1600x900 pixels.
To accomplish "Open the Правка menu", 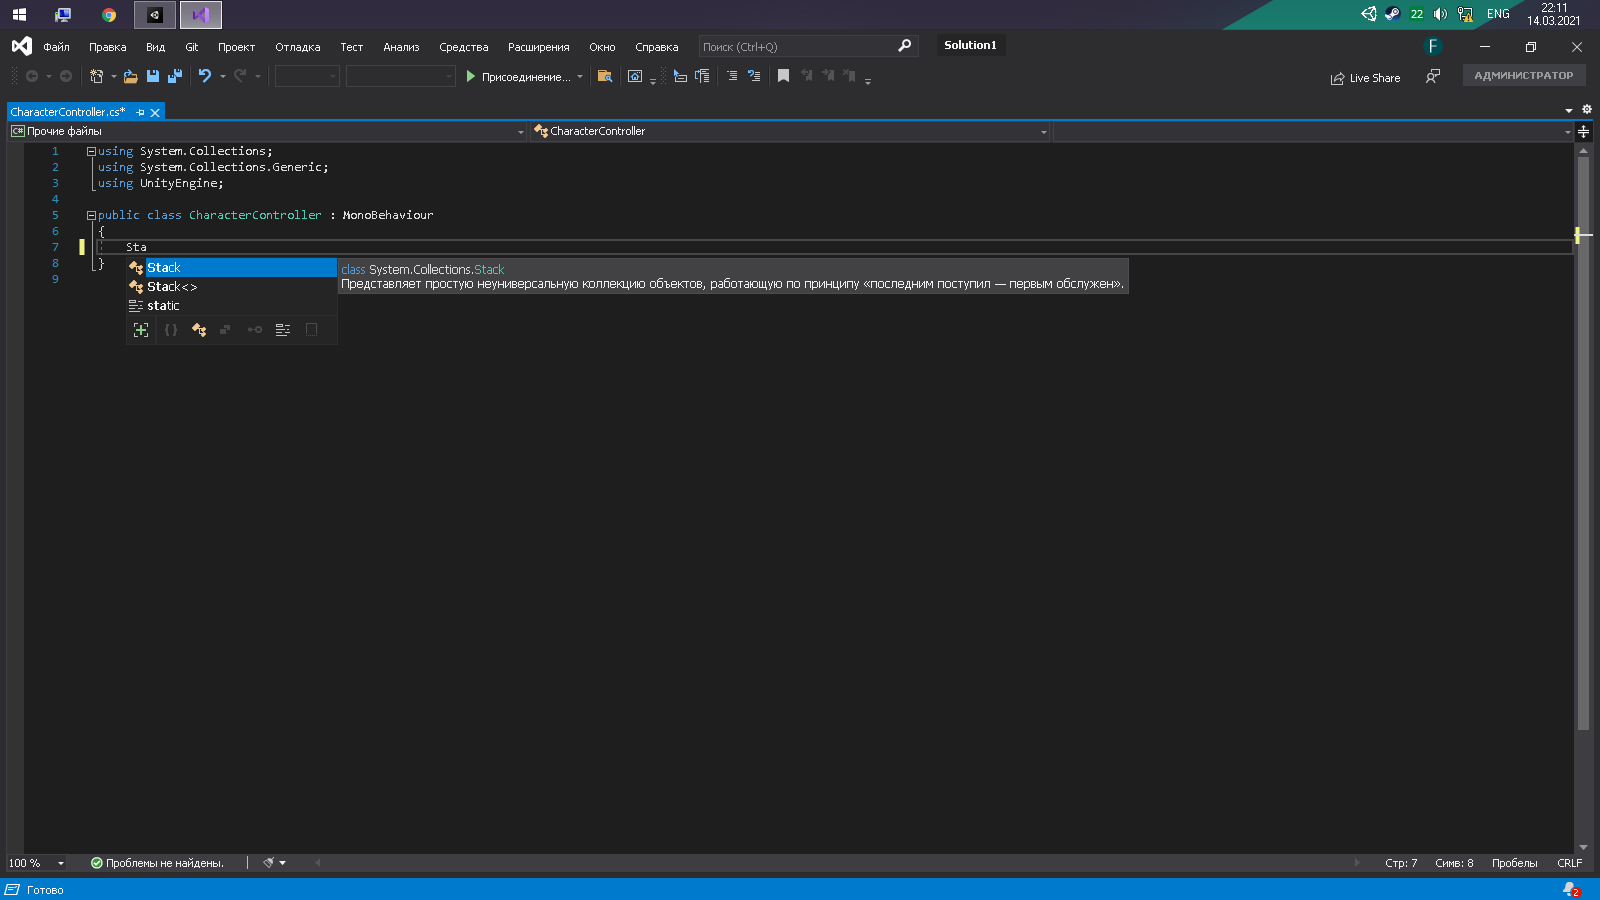I will (107, 47).
